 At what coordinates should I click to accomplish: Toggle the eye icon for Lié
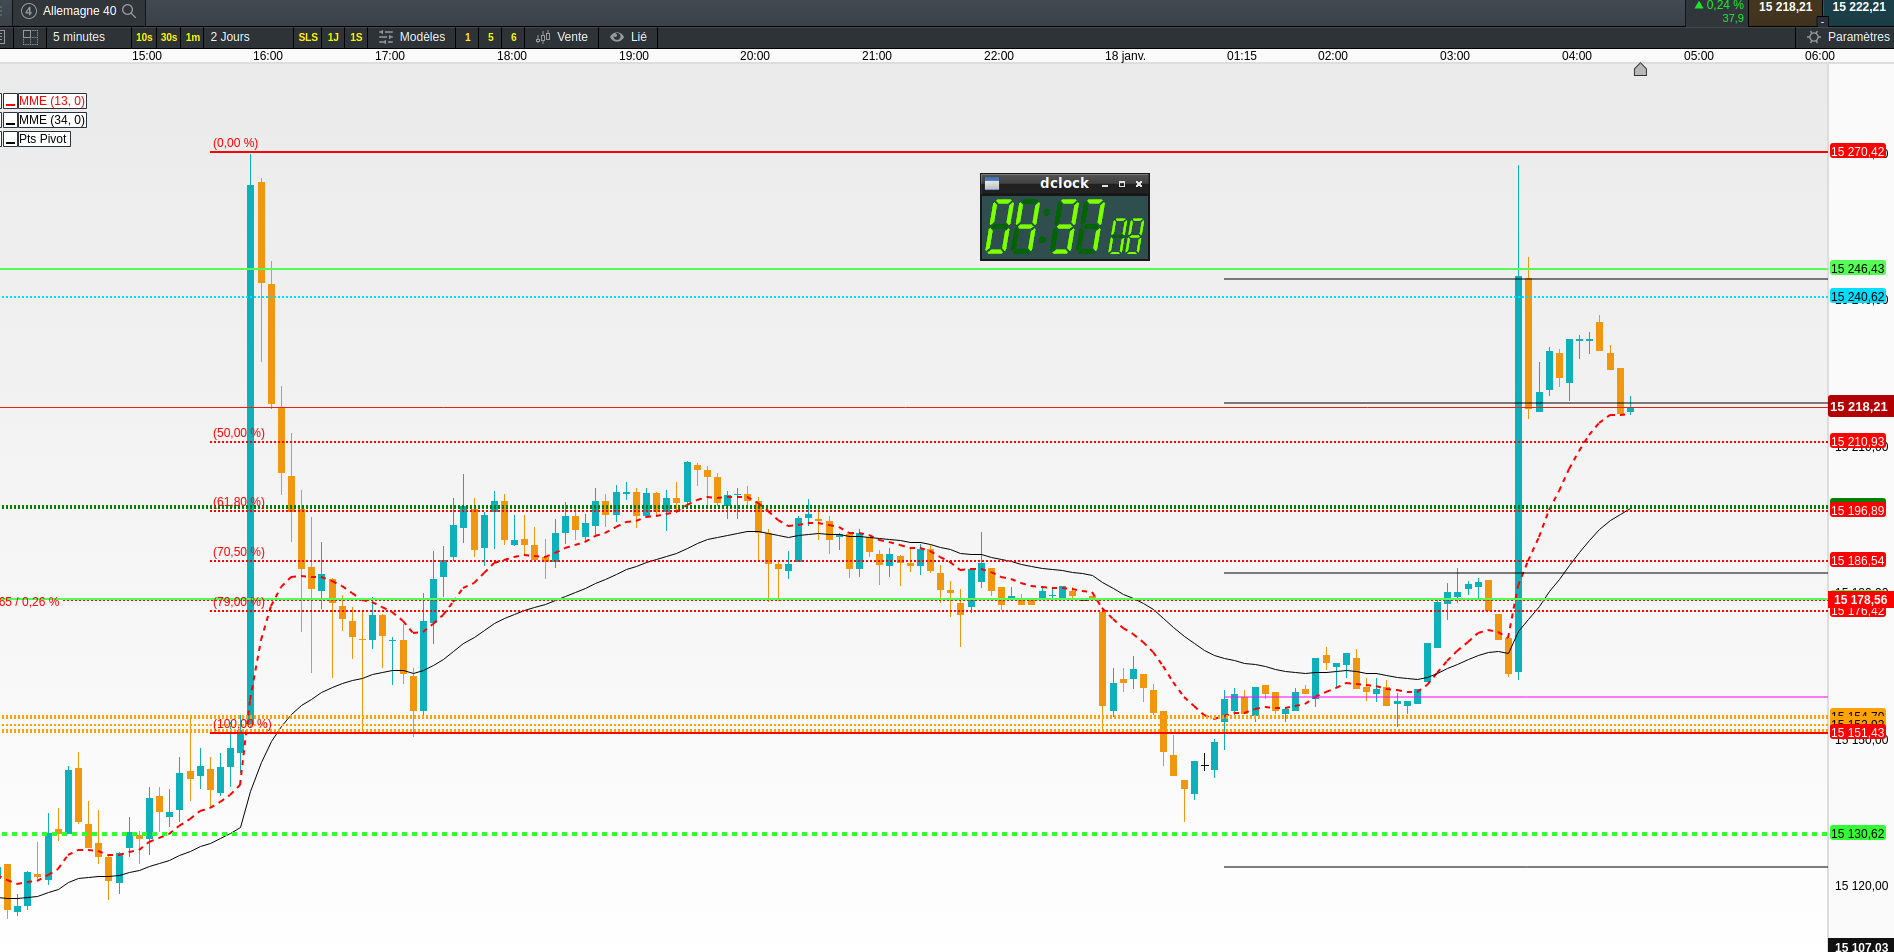click(617, 37)
